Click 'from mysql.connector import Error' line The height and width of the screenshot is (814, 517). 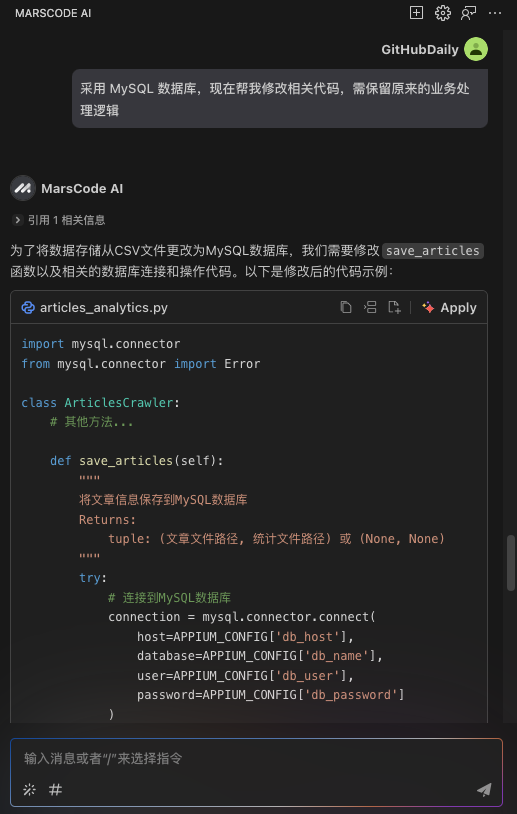click(141, 363)
